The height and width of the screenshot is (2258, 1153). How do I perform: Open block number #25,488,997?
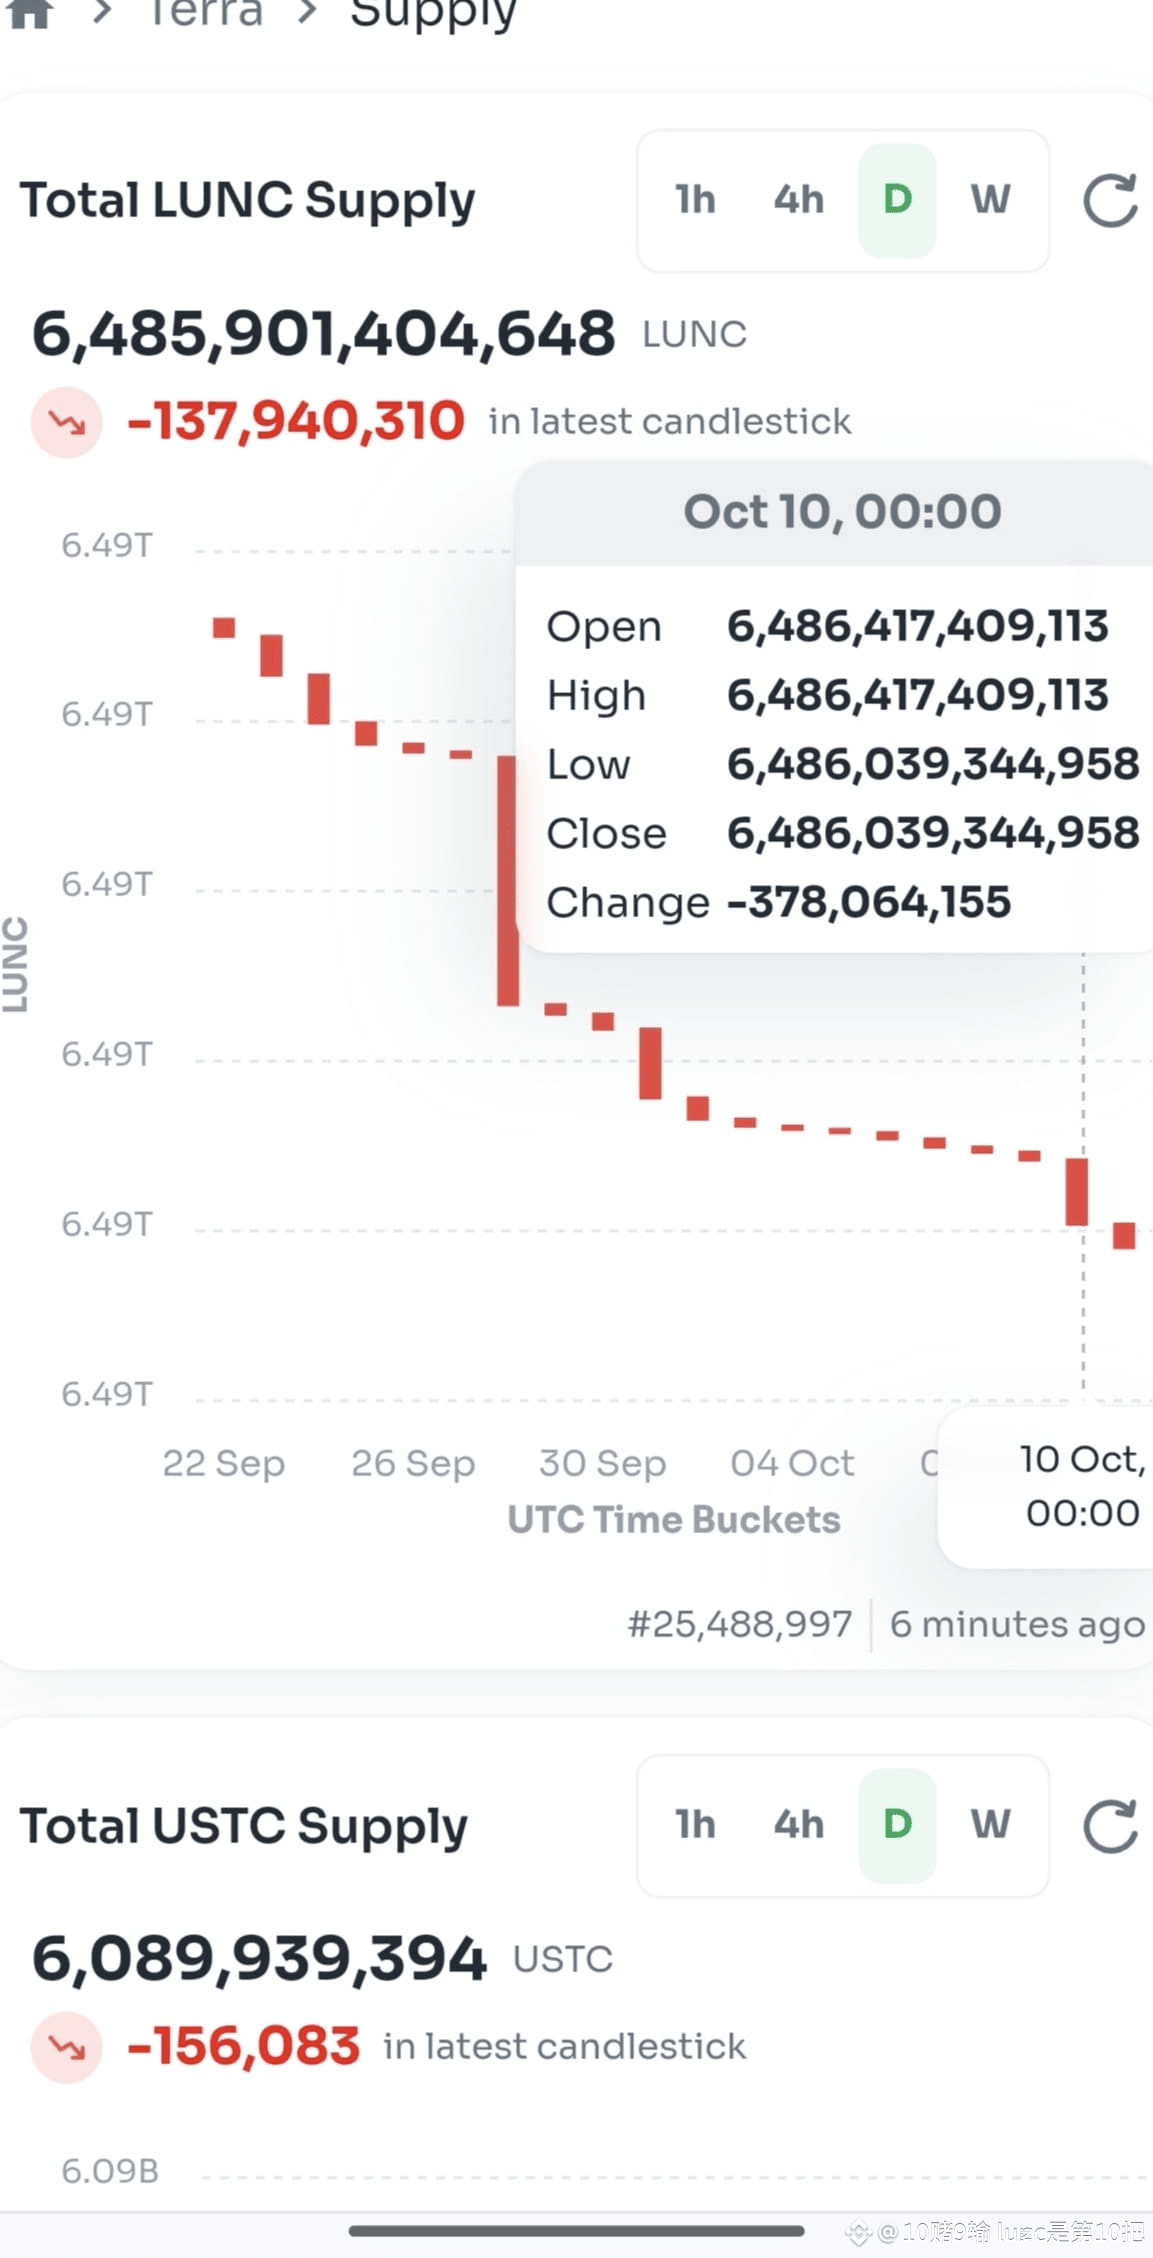tap(740, 1624)
